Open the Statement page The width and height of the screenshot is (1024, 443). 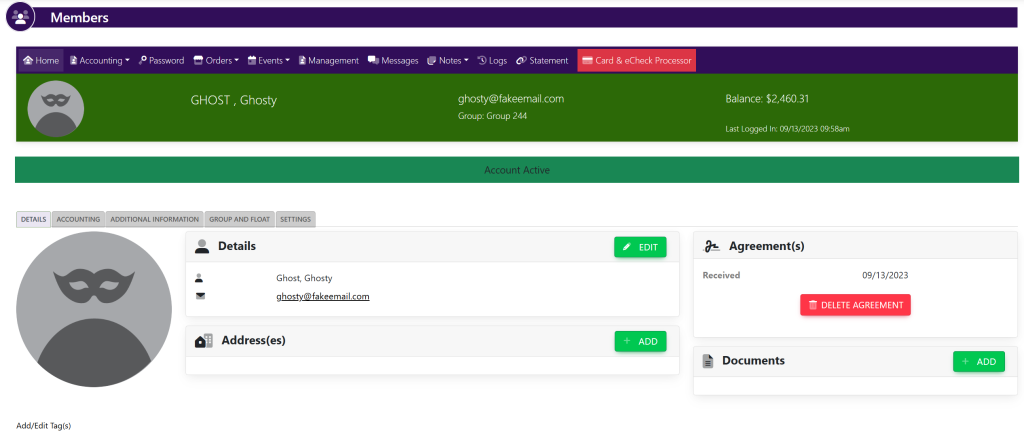[542, 60]
